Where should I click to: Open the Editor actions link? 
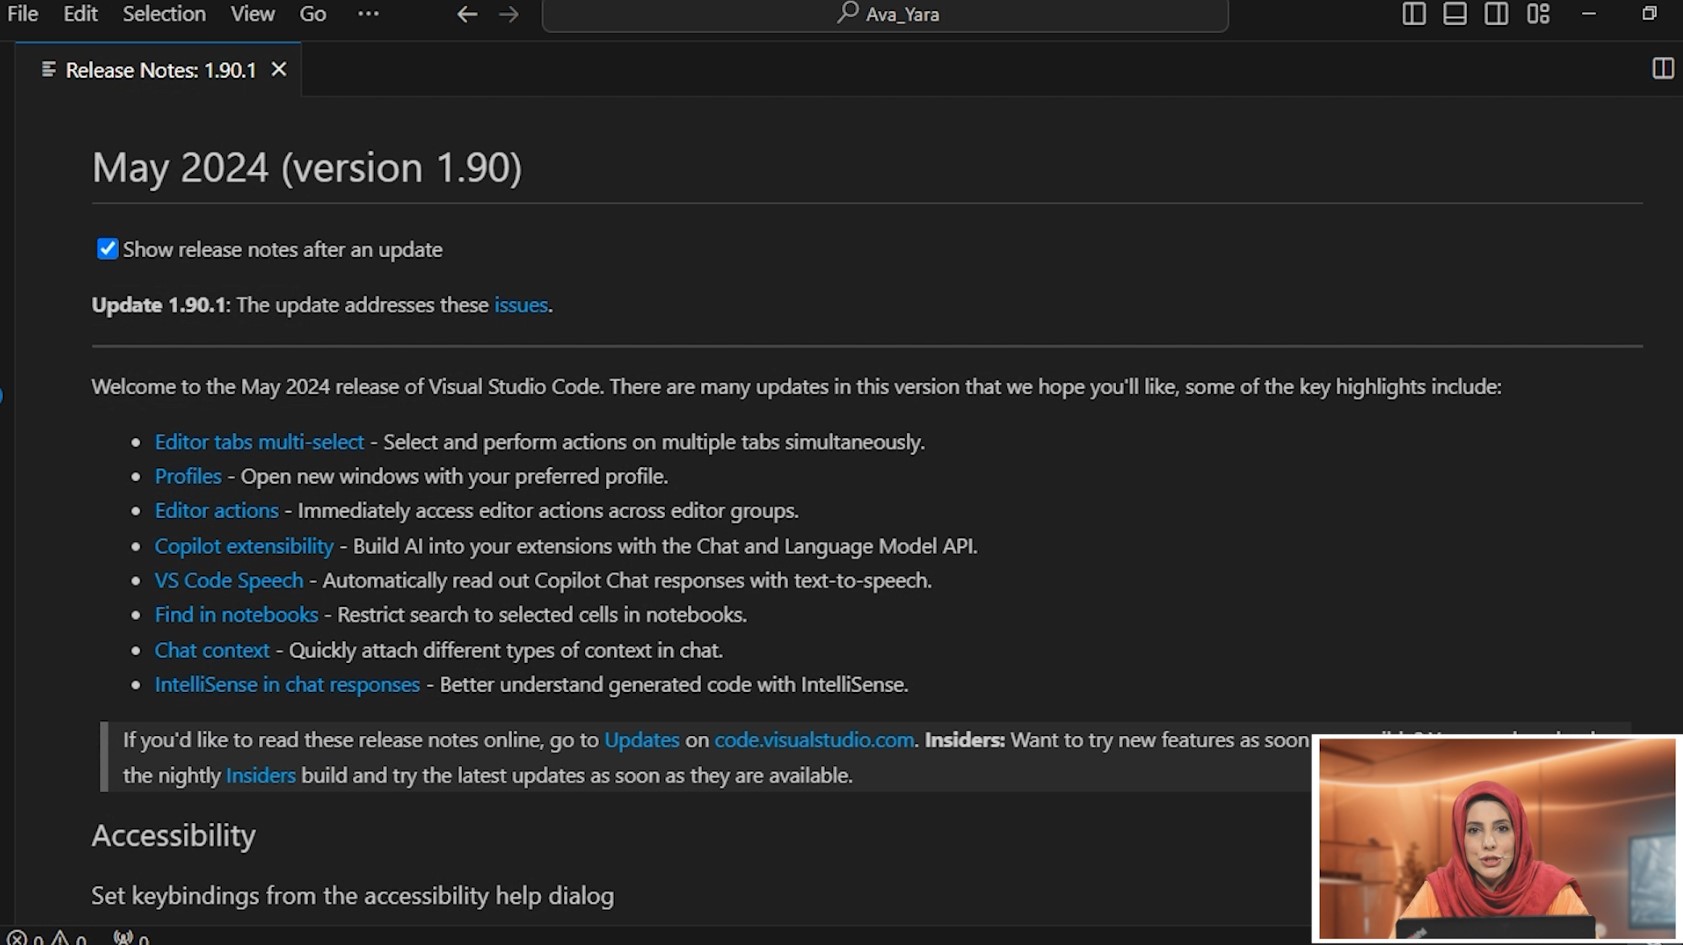pos(216,510)
